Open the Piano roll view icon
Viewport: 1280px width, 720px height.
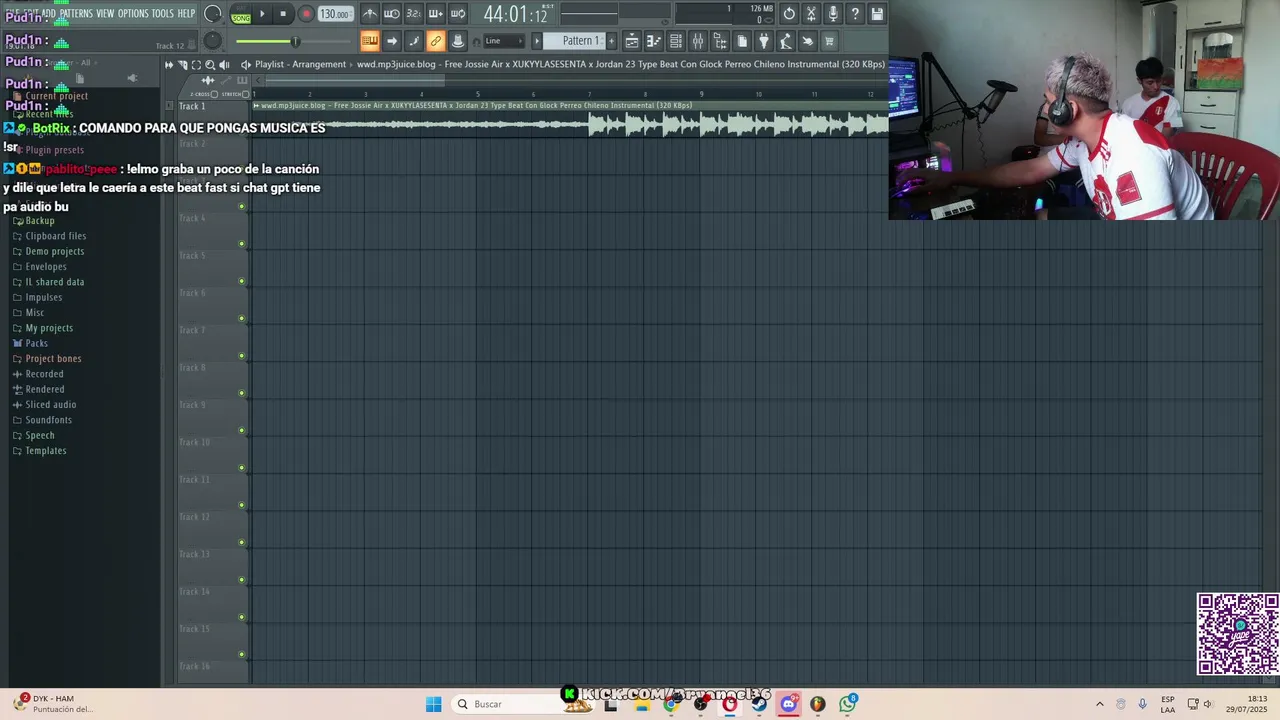pyautogui.click(x=654, y=41)
